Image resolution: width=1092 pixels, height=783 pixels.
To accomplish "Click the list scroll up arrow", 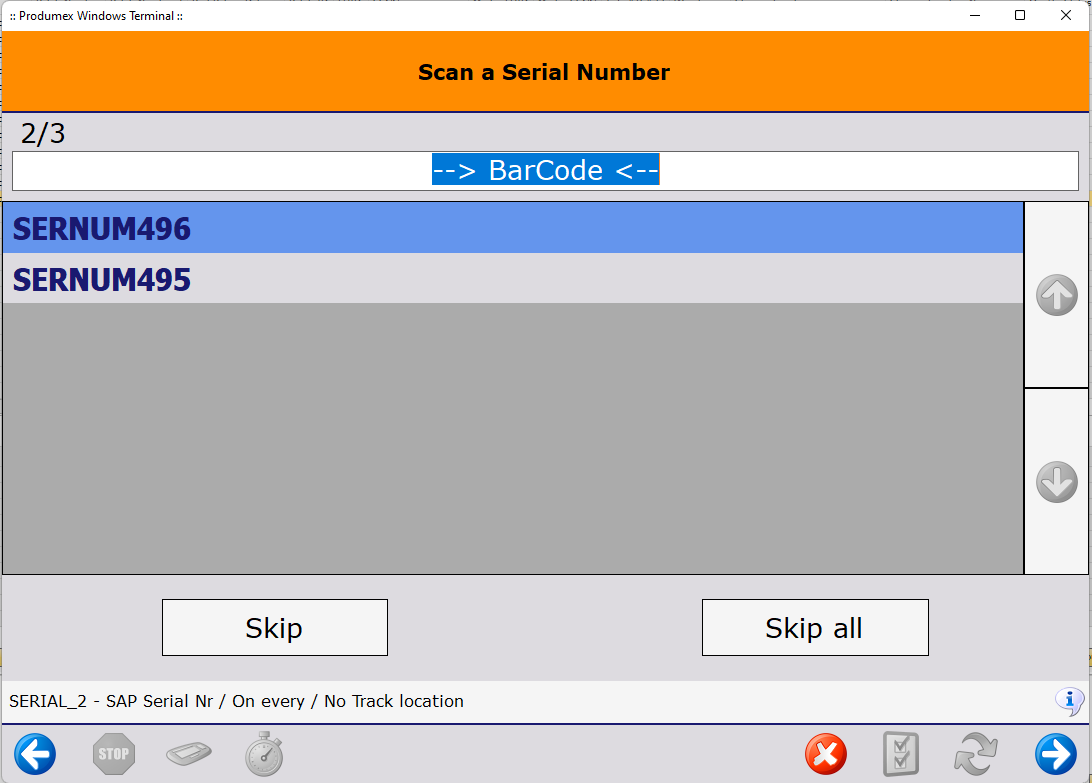I will click(1056, 295).
